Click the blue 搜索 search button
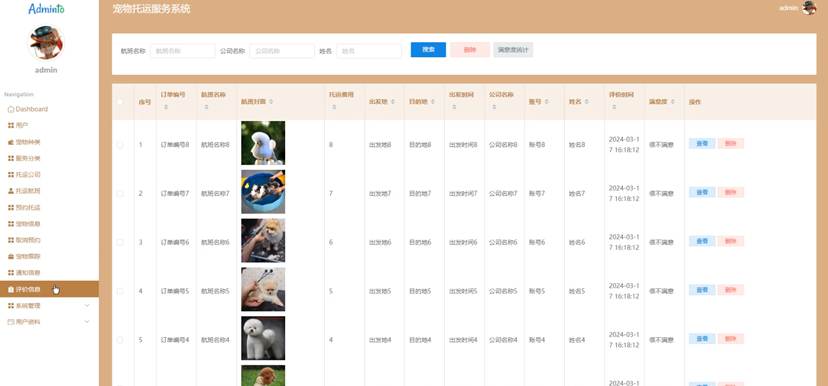The image size is (828, 386). [x=428, y=50]
